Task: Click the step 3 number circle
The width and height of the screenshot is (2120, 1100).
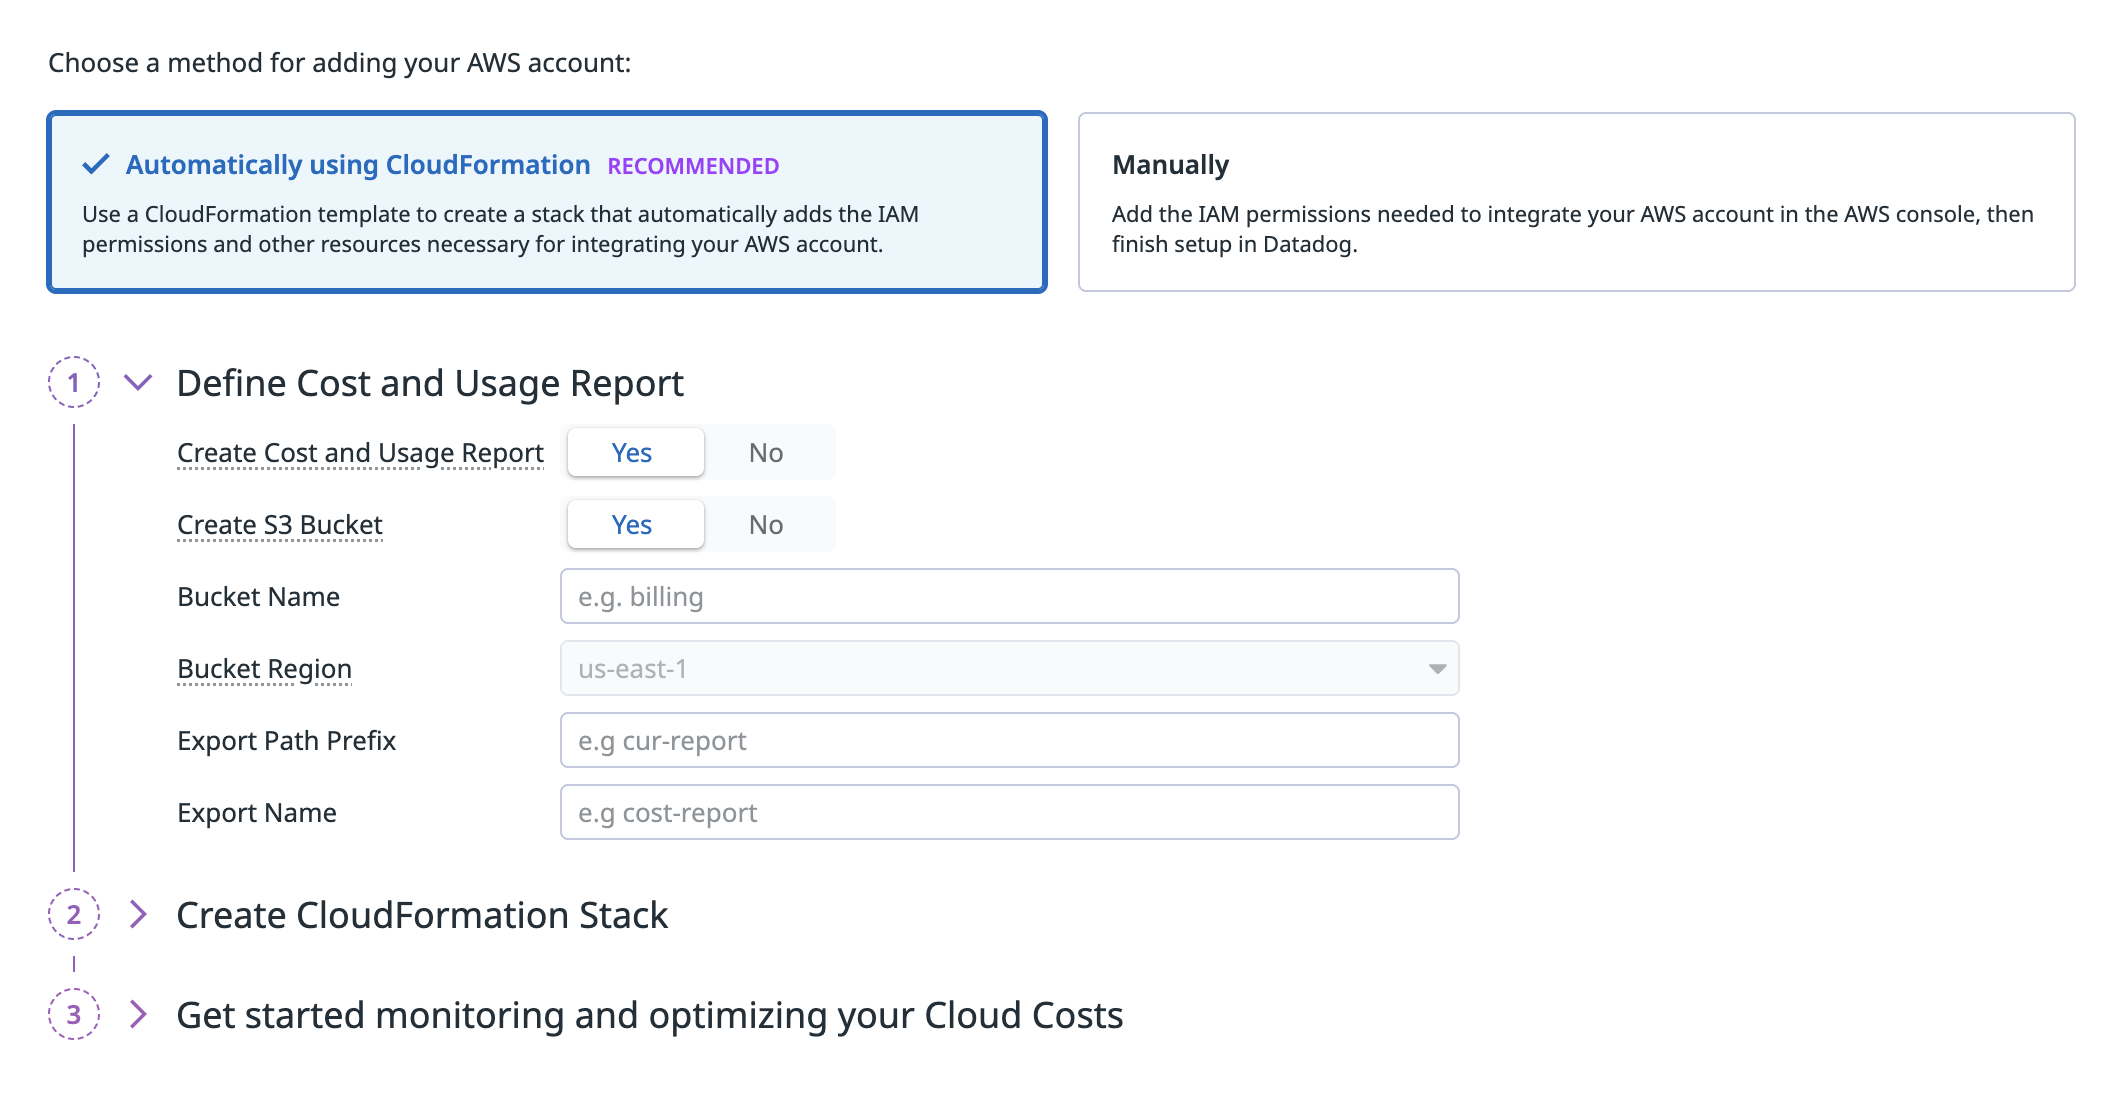Action: [74, 1014]
